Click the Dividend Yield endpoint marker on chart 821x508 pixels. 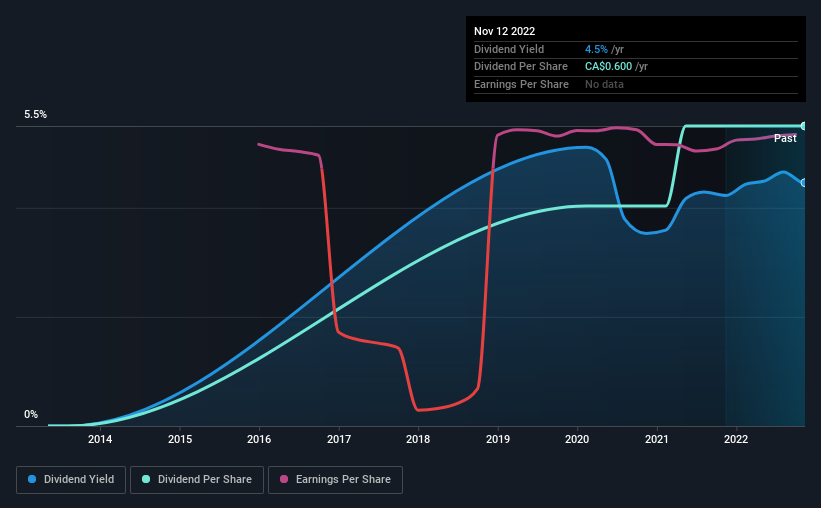click(804, 183)
